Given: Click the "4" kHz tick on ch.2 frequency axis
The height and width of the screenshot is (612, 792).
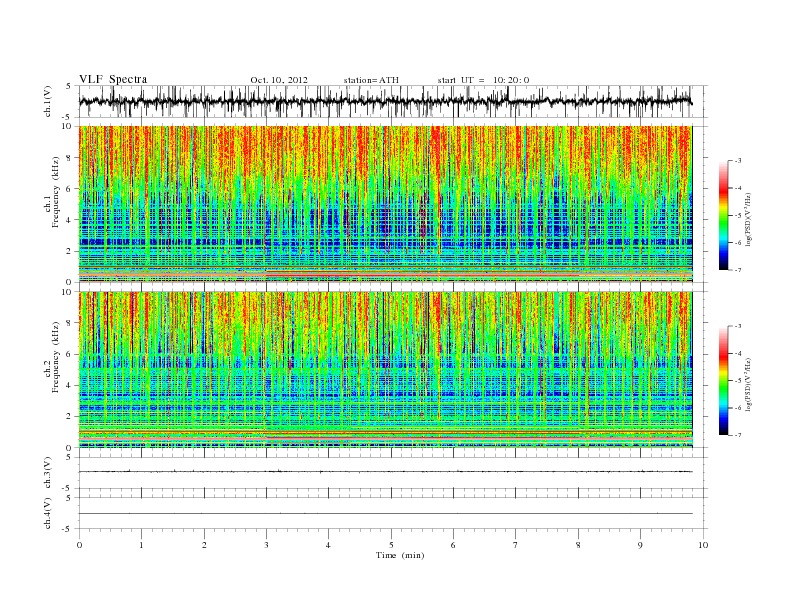Looking at the screenshot, I should pyautogui.click(x=70, y=386).
